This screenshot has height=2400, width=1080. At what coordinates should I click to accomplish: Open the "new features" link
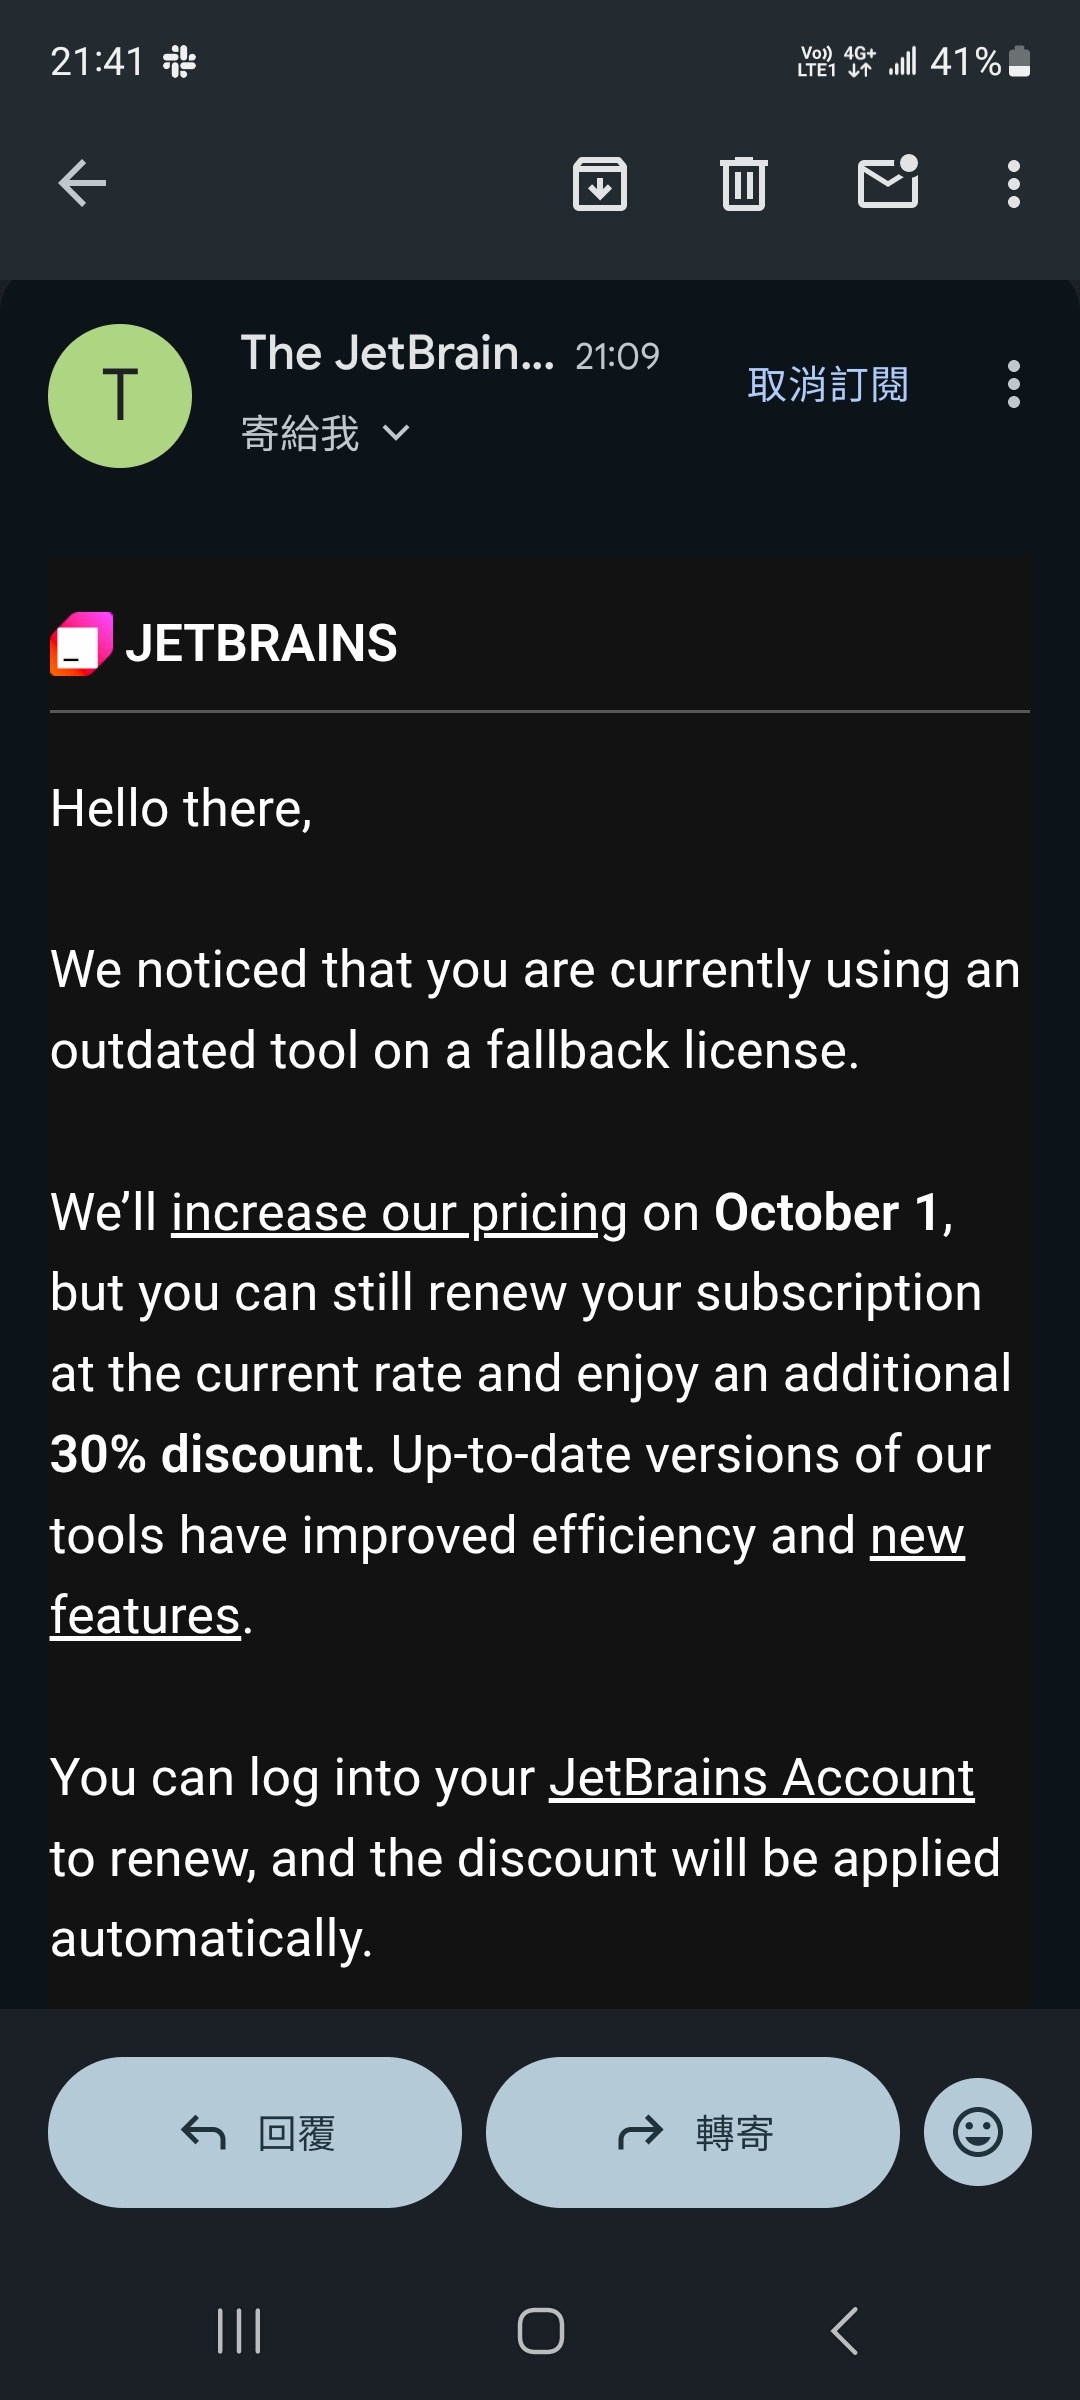[x=916, y=1536]
